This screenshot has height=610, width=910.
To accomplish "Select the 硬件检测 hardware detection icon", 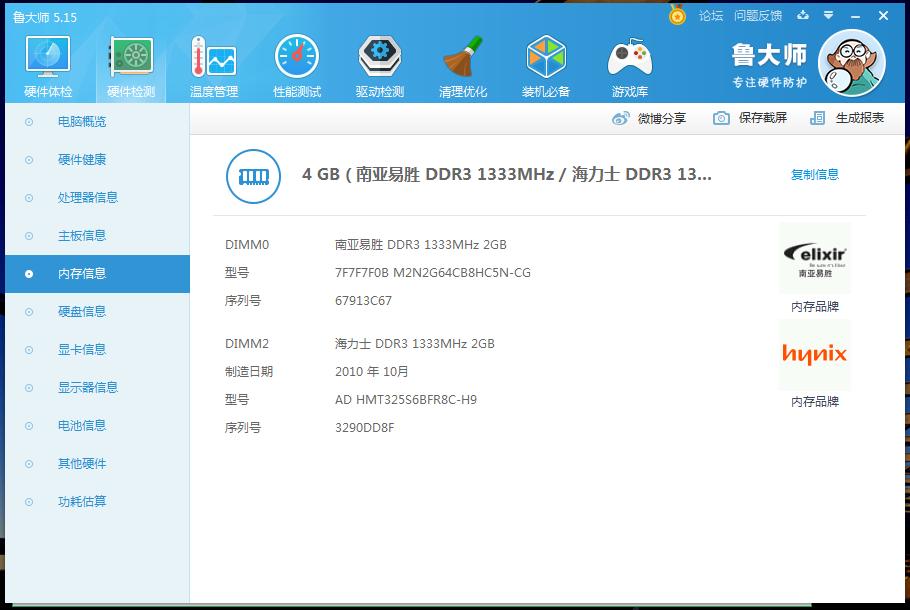I will pyautogui.click(x=130, y=63).
